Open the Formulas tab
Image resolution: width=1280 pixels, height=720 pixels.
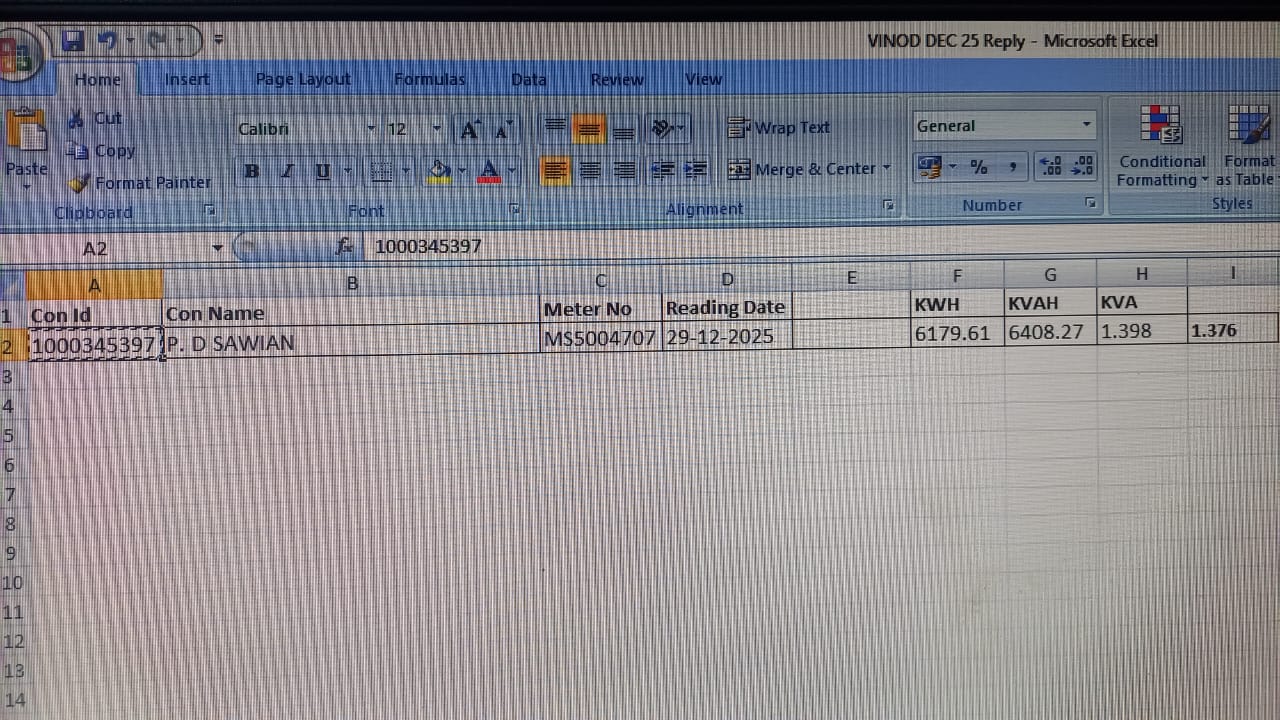pyautogui.click(x=429, y=79)
